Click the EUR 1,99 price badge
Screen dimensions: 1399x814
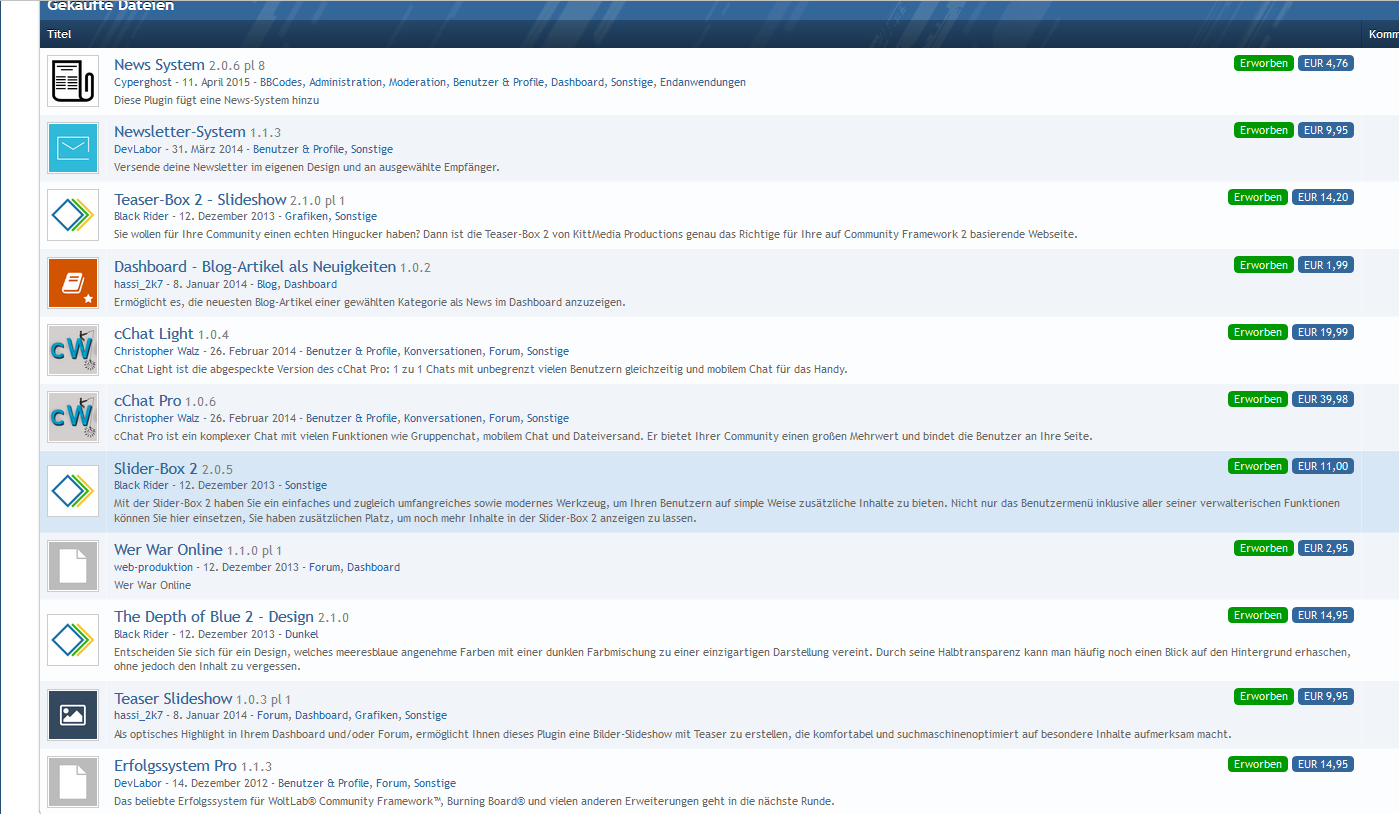(1325, 265)
